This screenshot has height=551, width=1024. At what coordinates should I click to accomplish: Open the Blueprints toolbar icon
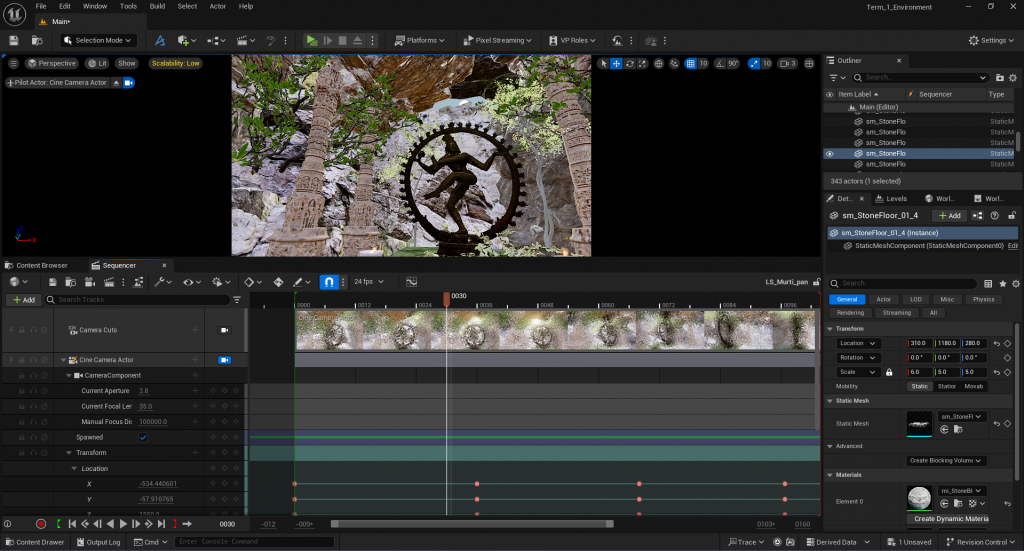[x=215, y=40]
